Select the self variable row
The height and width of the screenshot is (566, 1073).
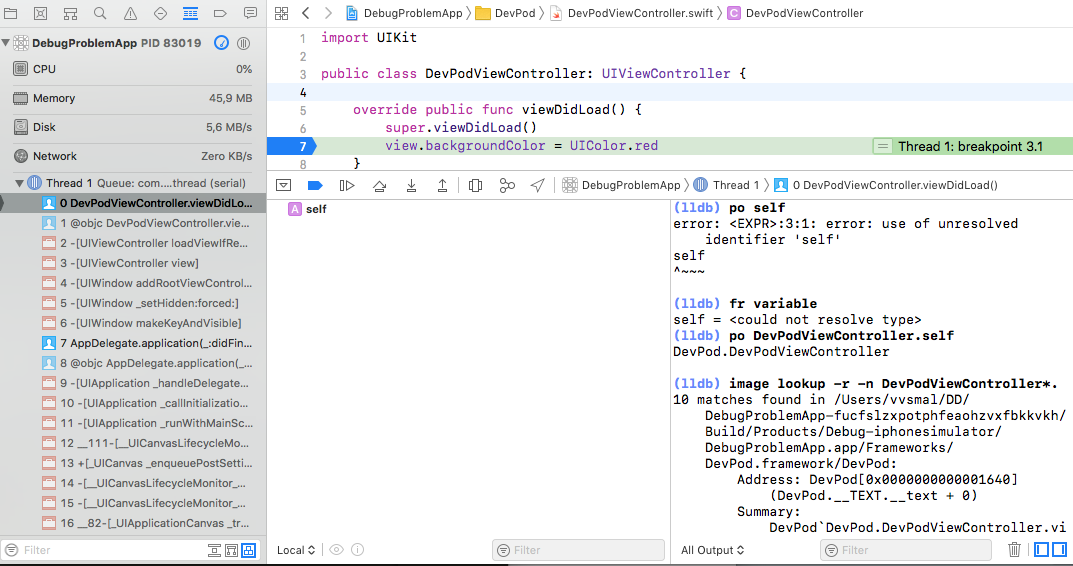469,209
